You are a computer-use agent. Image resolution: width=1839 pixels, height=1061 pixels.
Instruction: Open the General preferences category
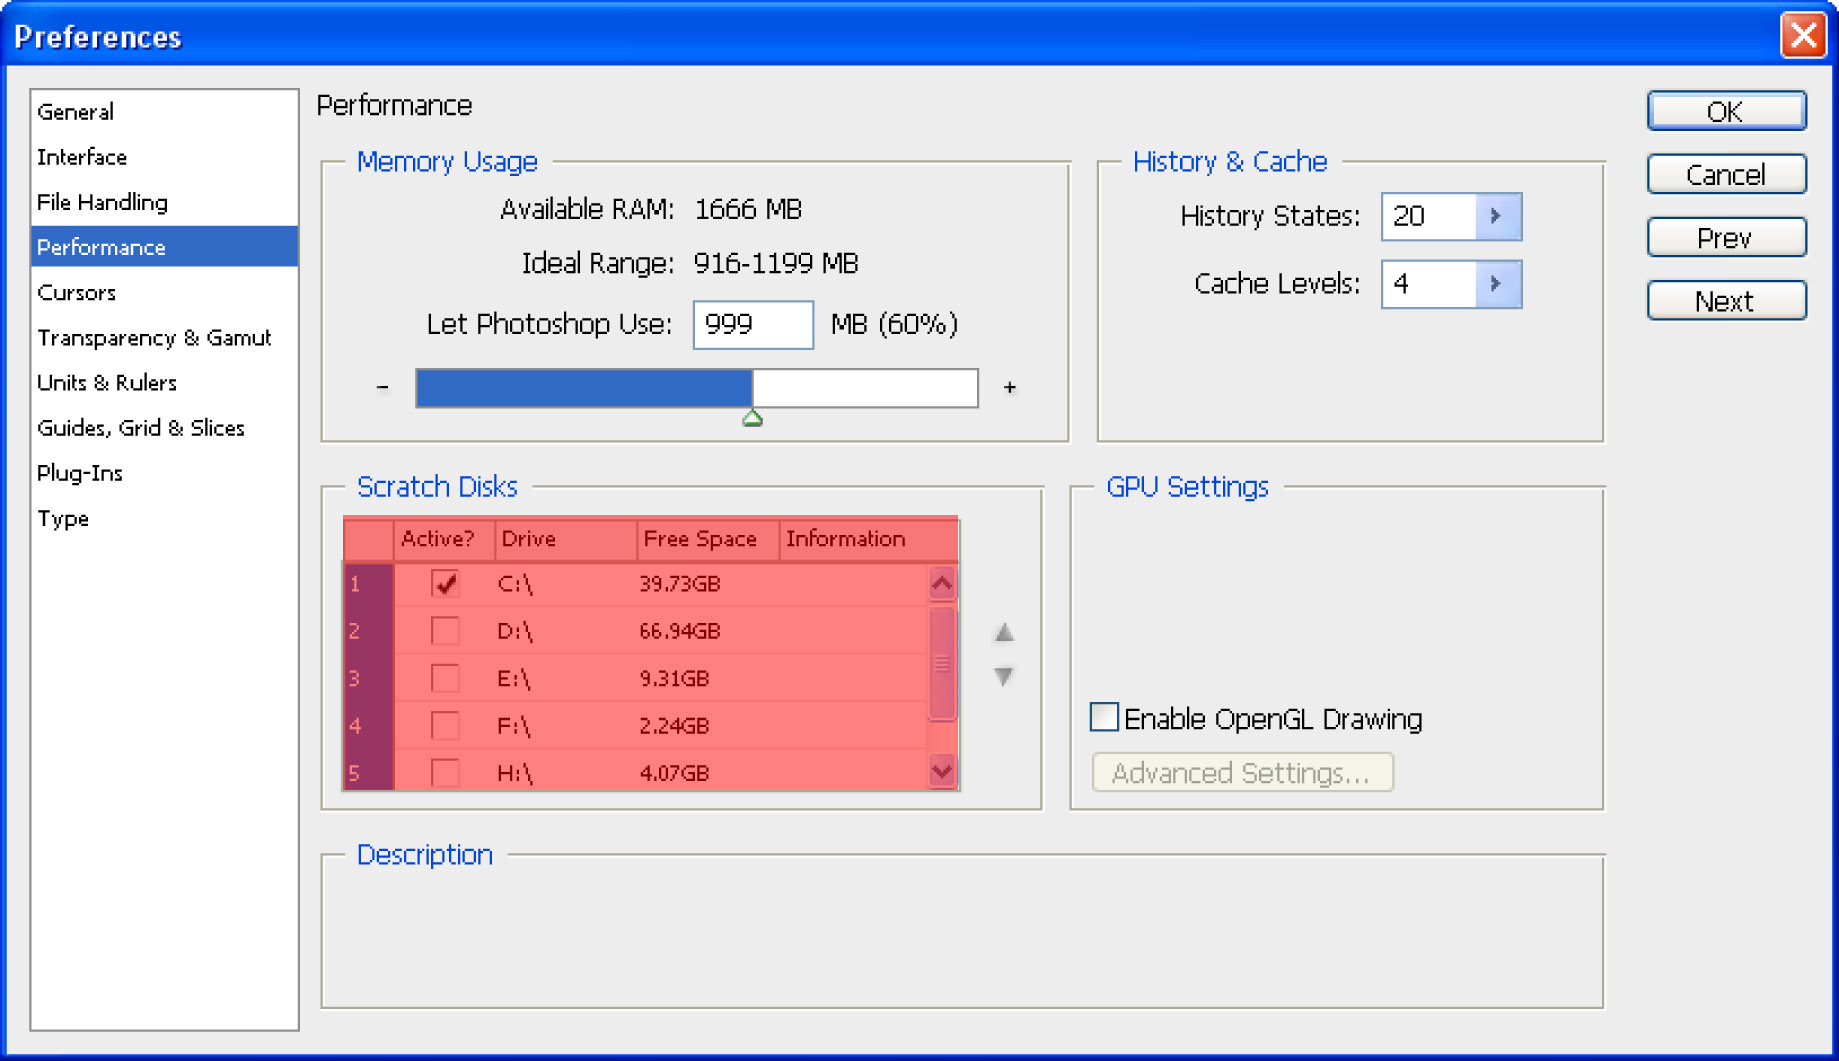click(x=164, y=112)
